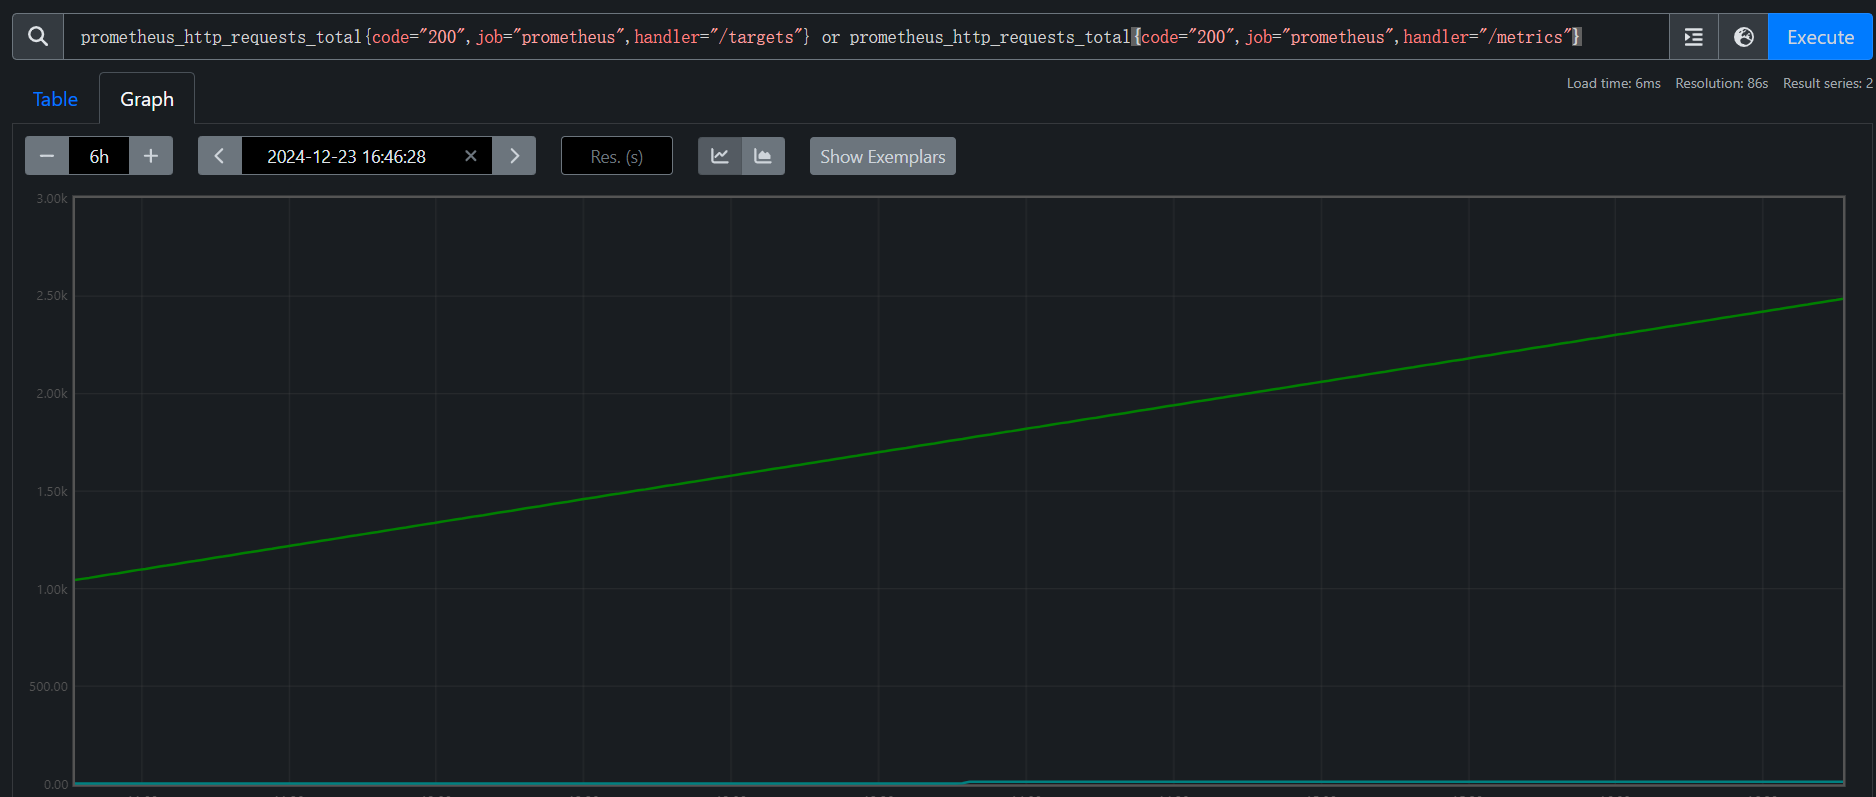Advance to the next time window using the right chevron

514,156
